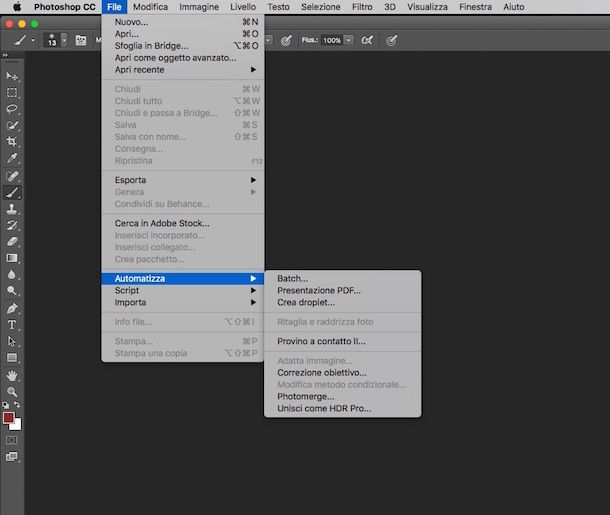This screenshot has height=515, width=610.
Task: Select the Crop tool
Action: pyautogui.click(x=12, y=142)
